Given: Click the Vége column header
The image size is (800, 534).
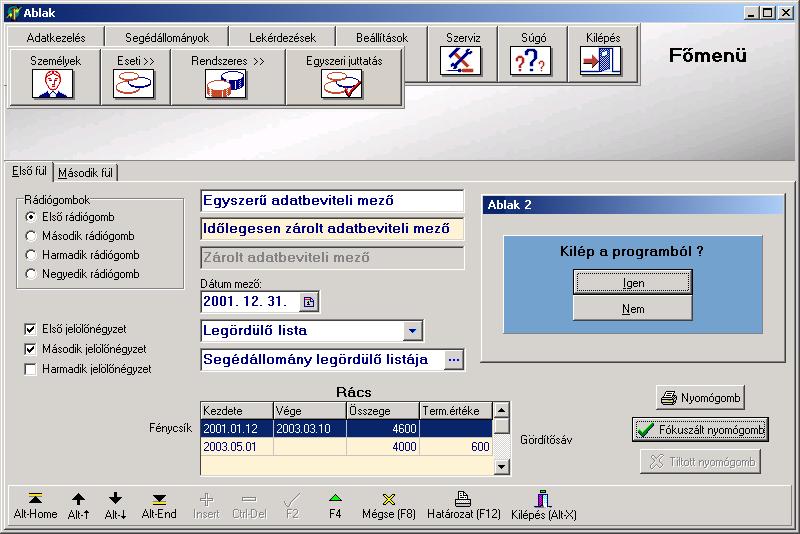Looking at the screenshot, I should 310,411.
